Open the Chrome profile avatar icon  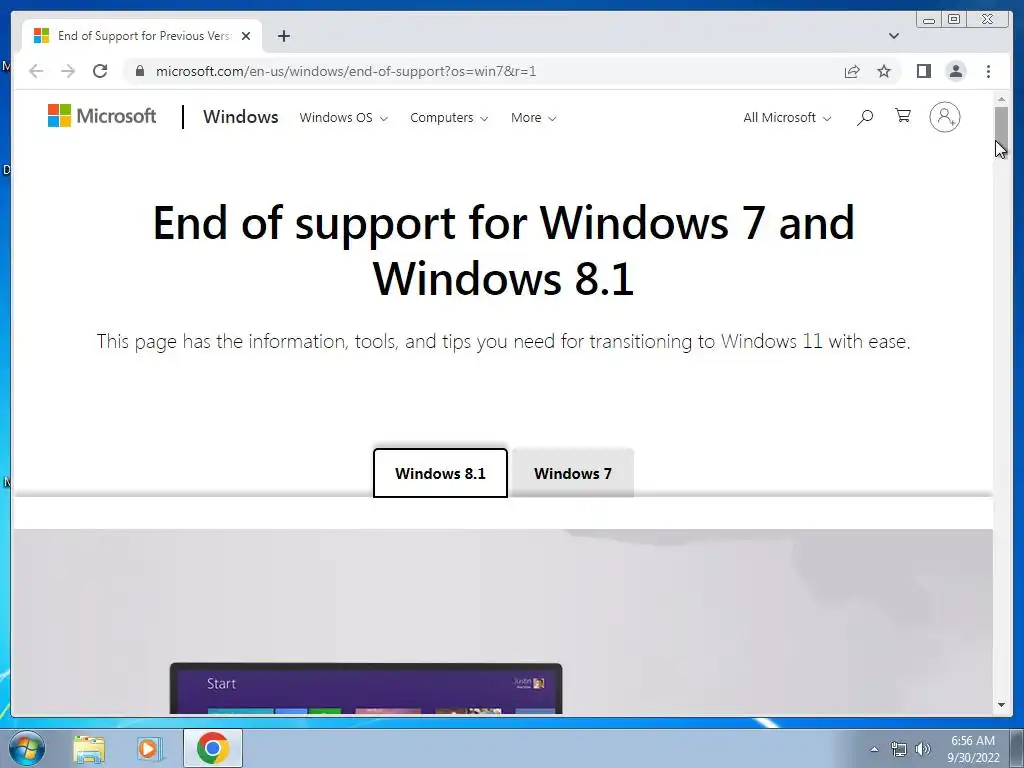(x=955, y=71)
